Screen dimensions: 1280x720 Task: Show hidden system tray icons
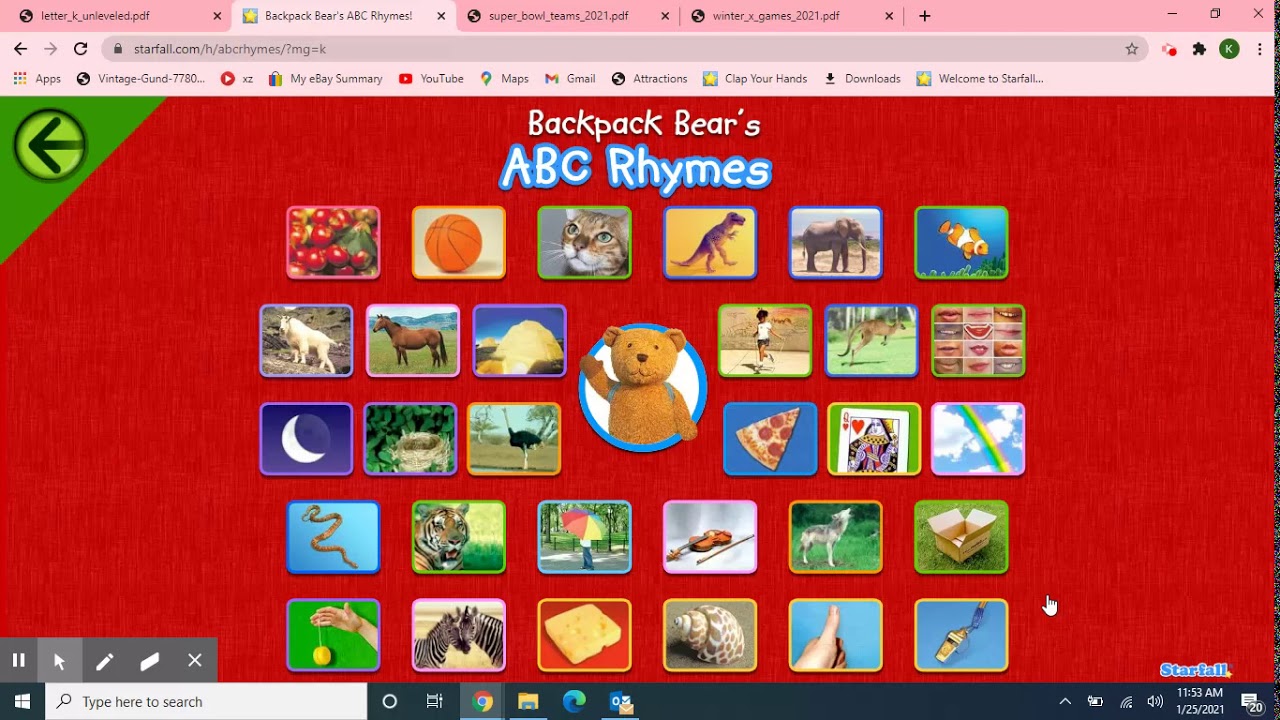(1065, 701)
